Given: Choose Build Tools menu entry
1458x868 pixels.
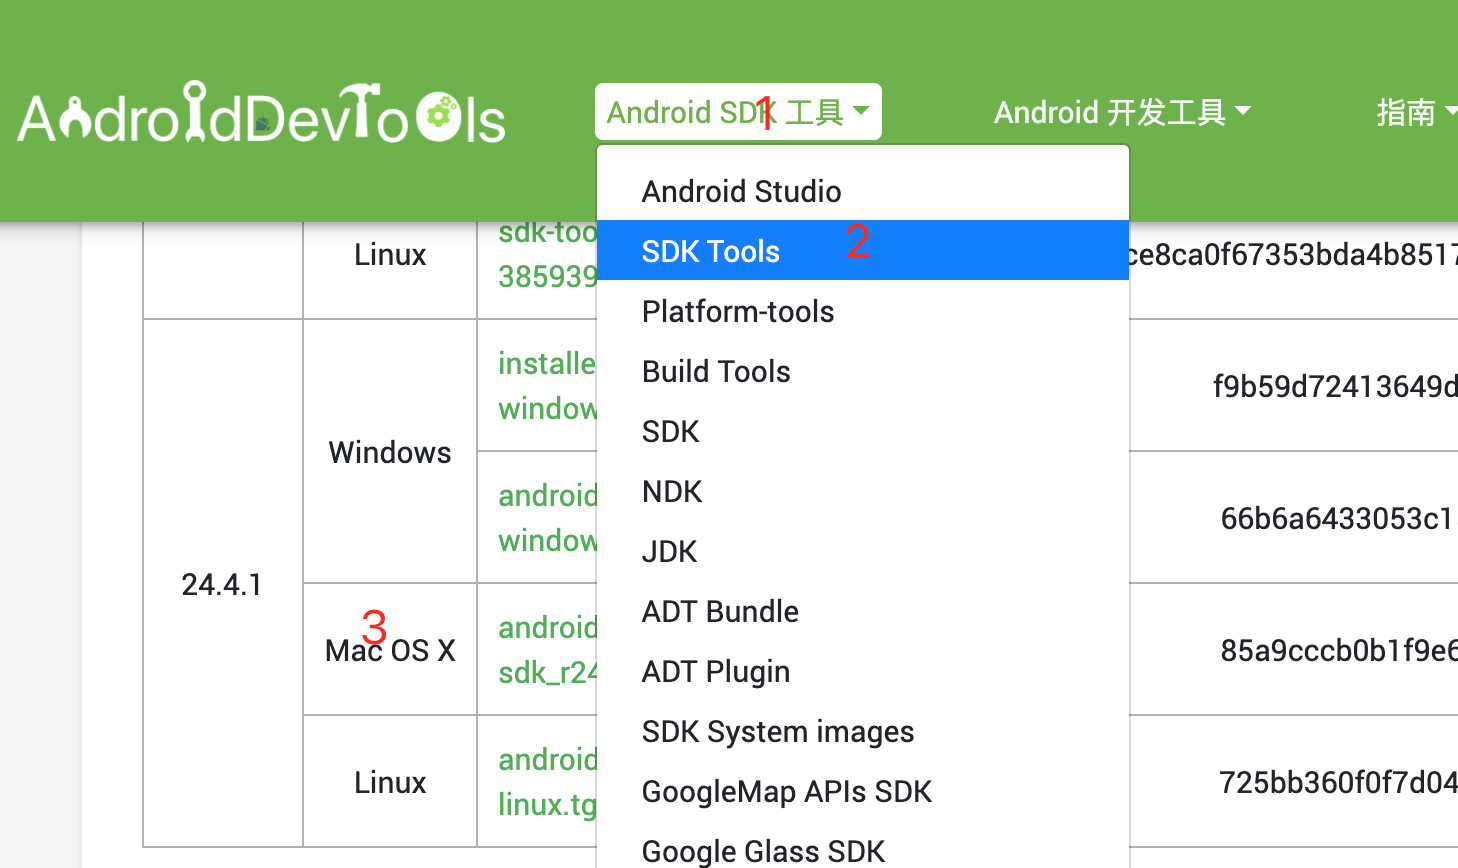Looking at the screenshot, I should point(863,371).
